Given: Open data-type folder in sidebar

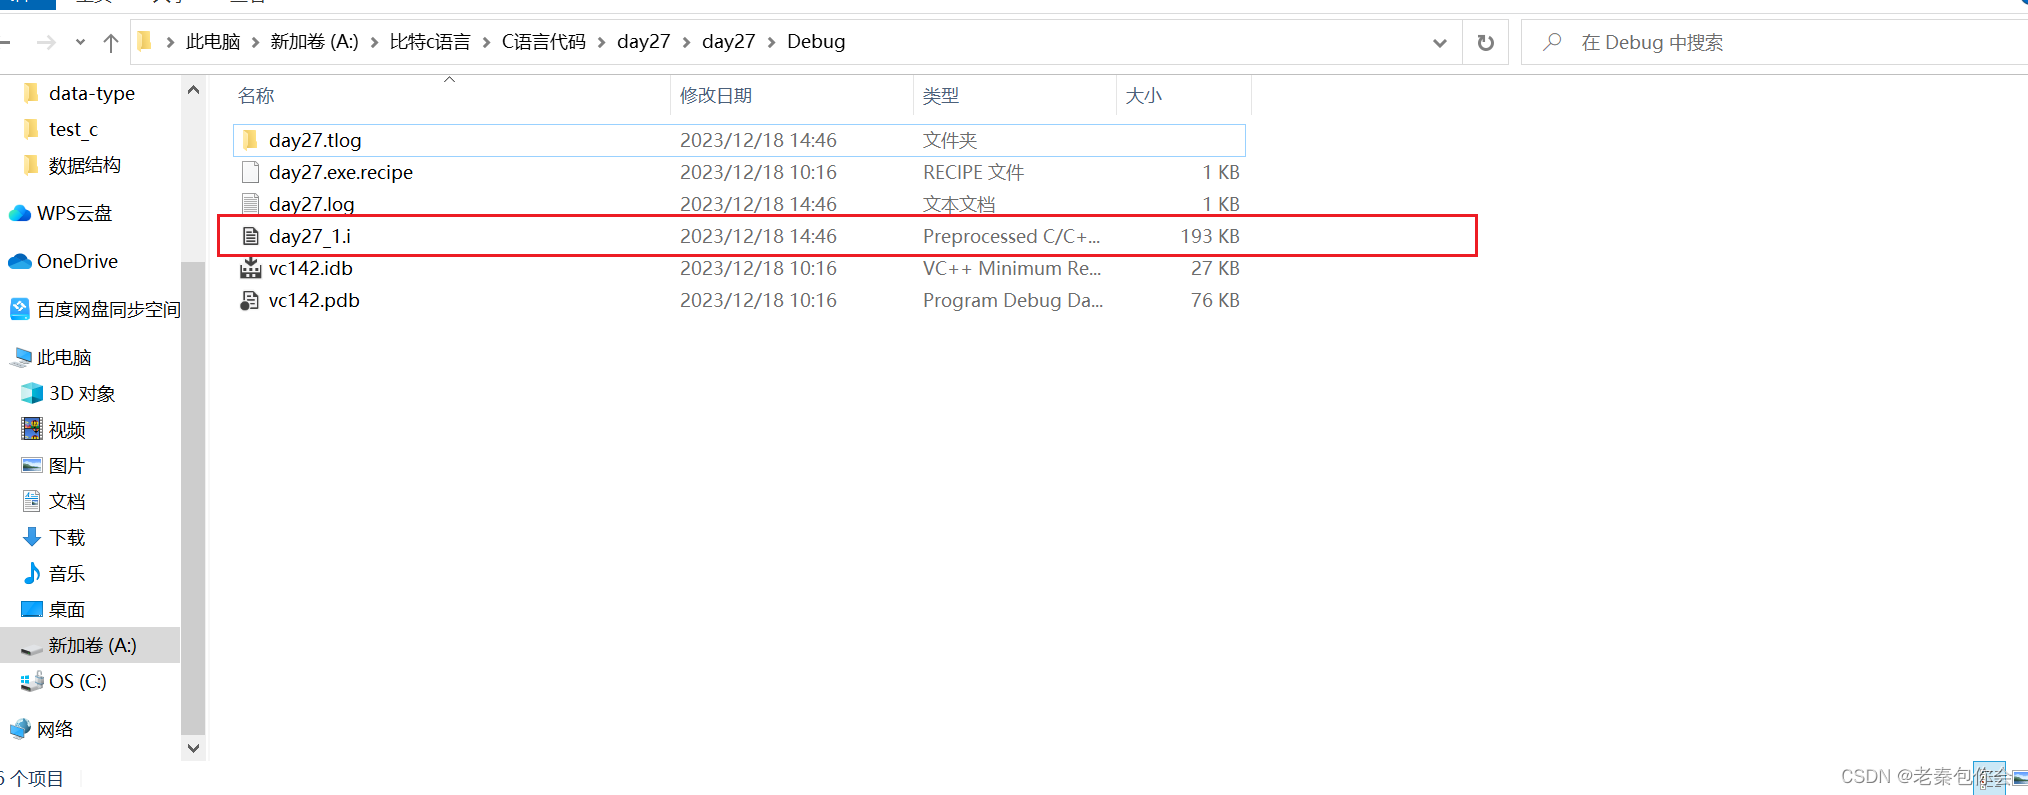Looking at the screenshot, I should (x=92, y=93).
